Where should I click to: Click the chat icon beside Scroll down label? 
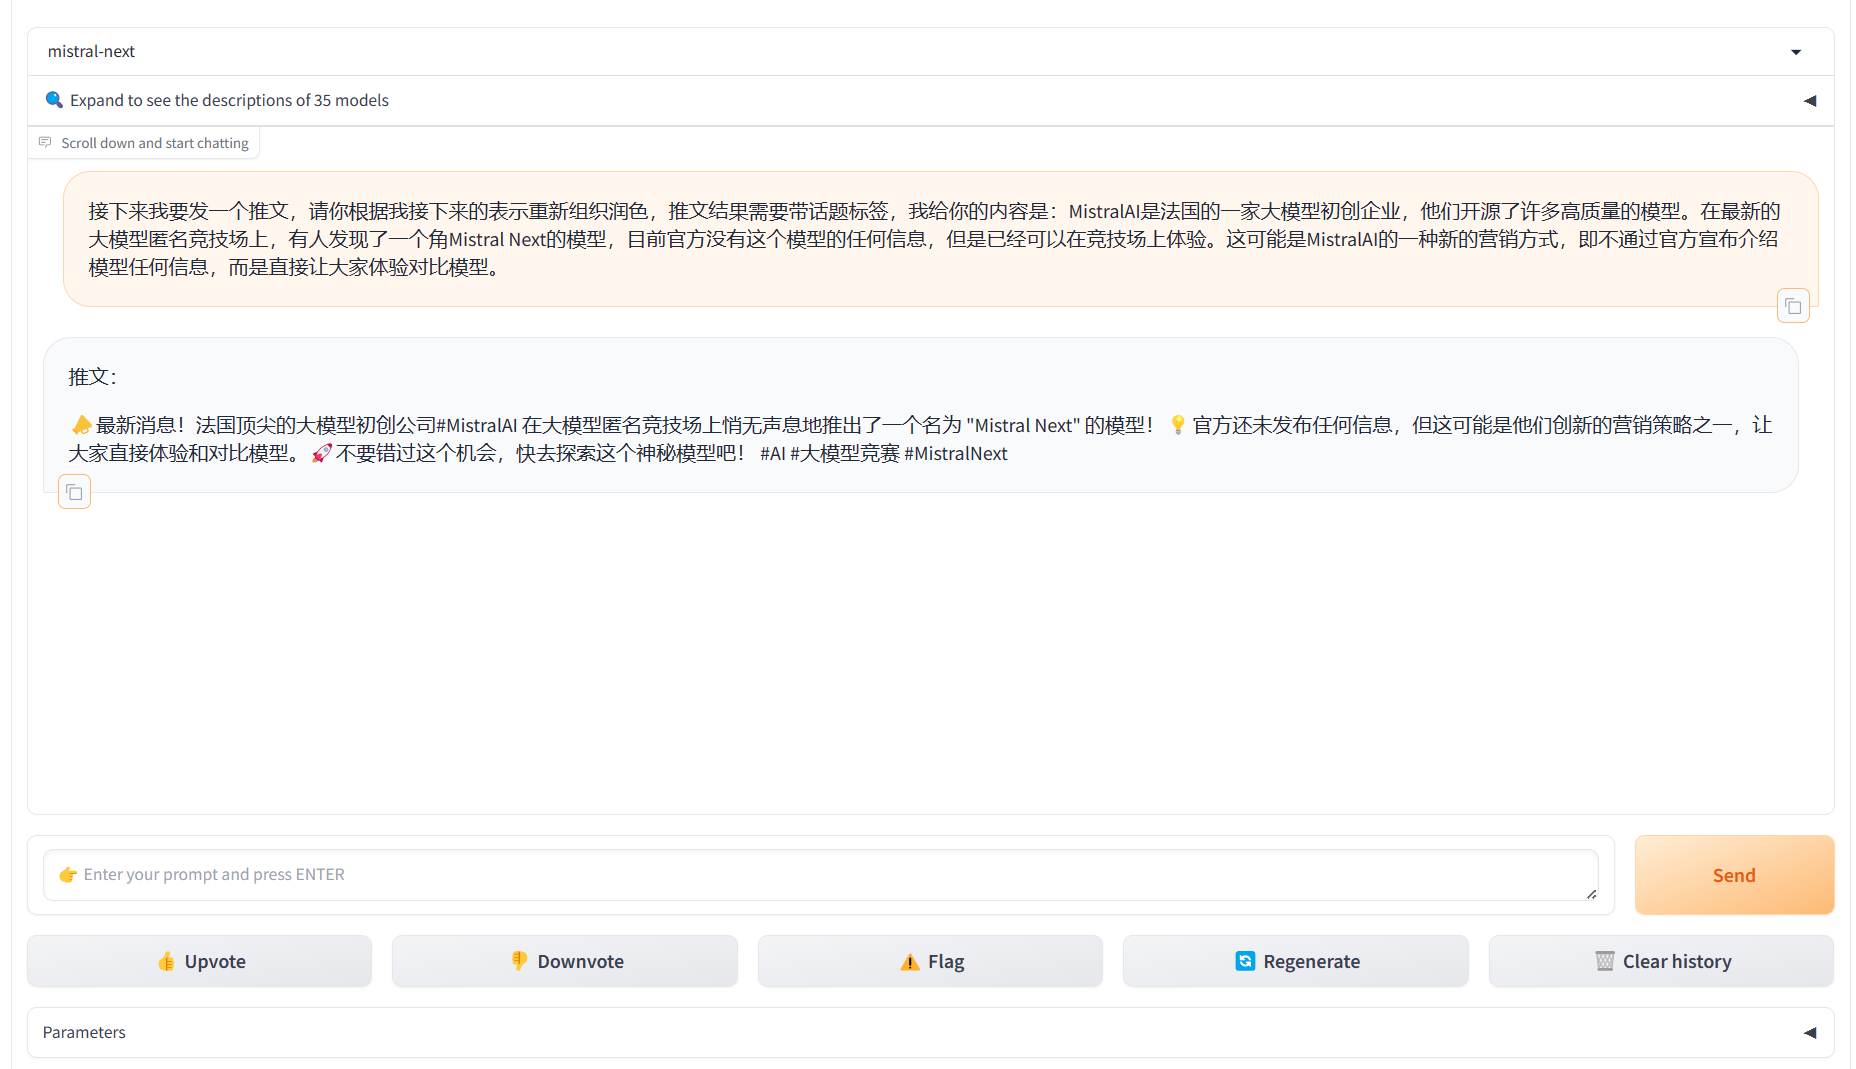click(45, 143)
